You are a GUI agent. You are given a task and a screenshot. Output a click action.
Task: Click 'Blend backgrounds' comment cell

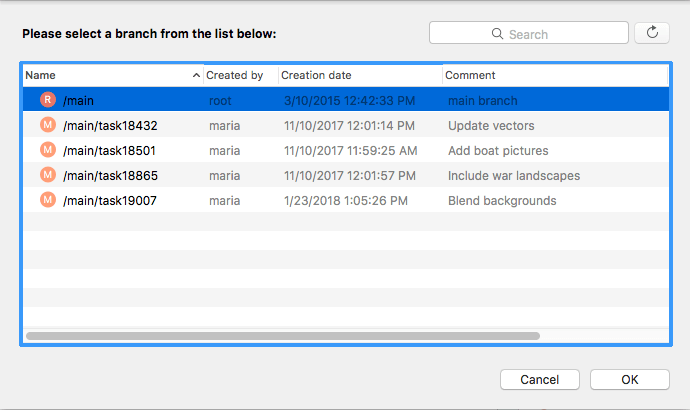click(502, 201)
